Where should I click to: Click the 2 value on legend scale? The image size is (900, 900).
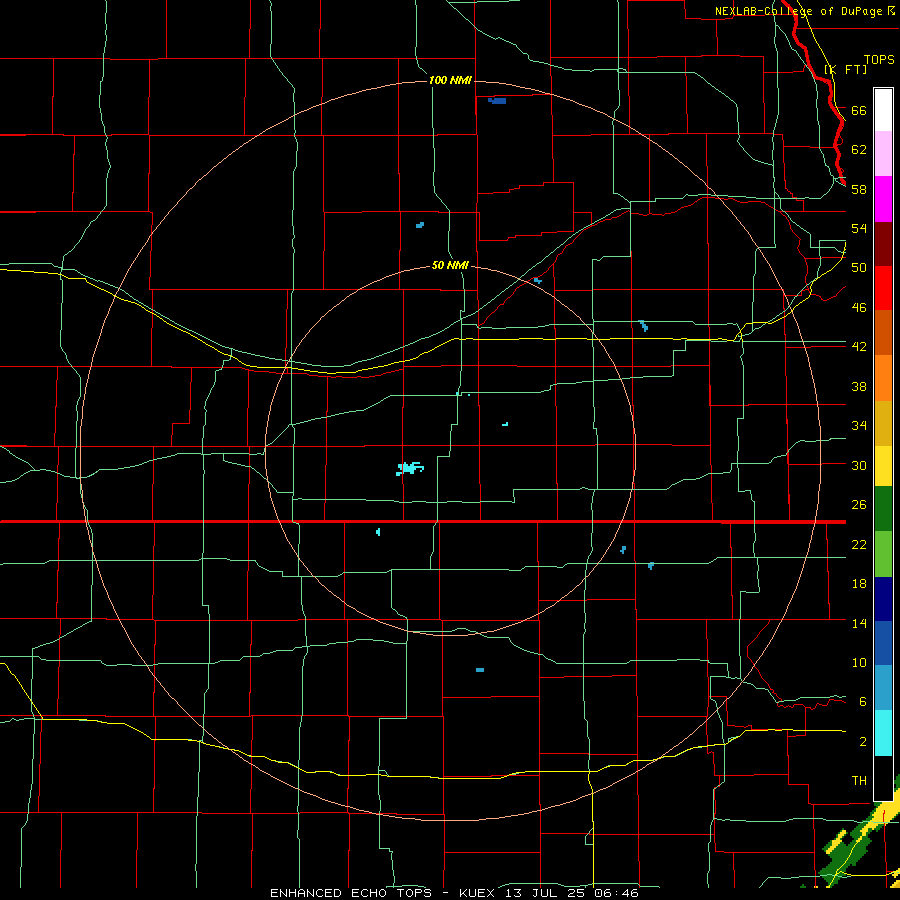(x=863, y=742)
